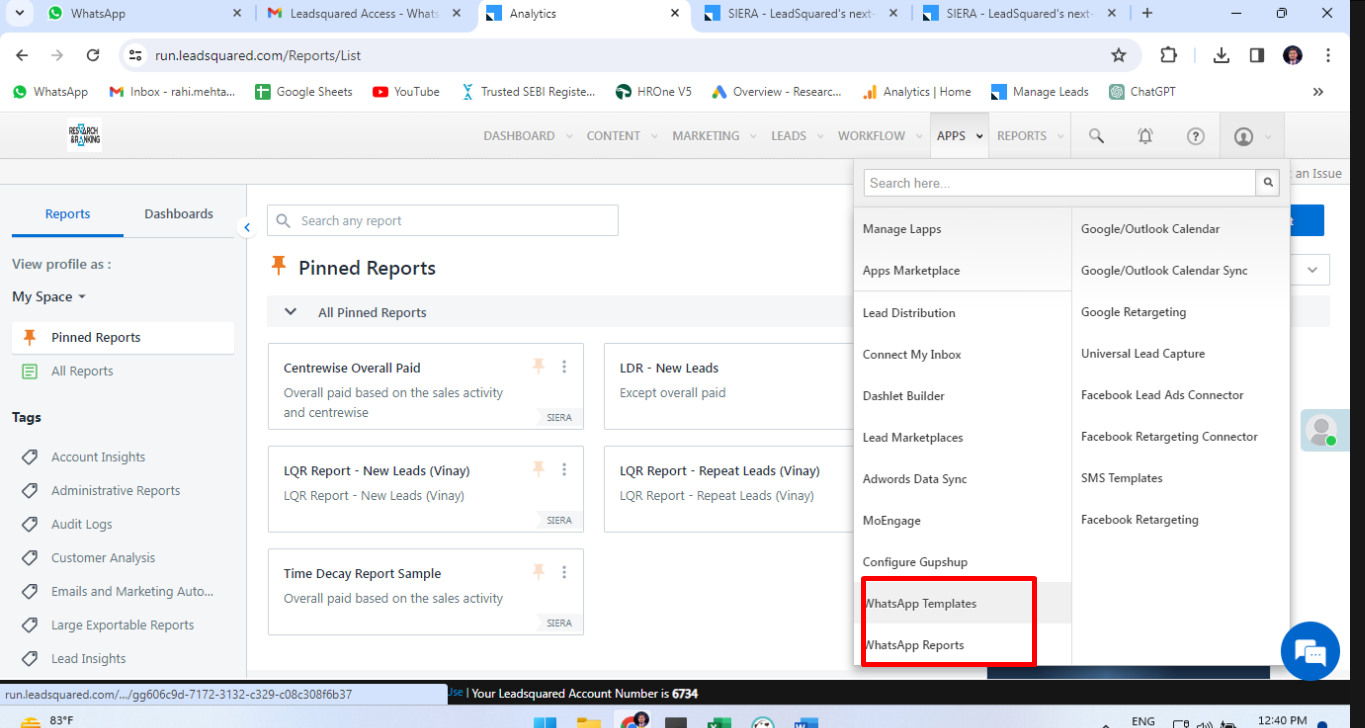
Task: Reload the current page
Action: tap(93, 55)
